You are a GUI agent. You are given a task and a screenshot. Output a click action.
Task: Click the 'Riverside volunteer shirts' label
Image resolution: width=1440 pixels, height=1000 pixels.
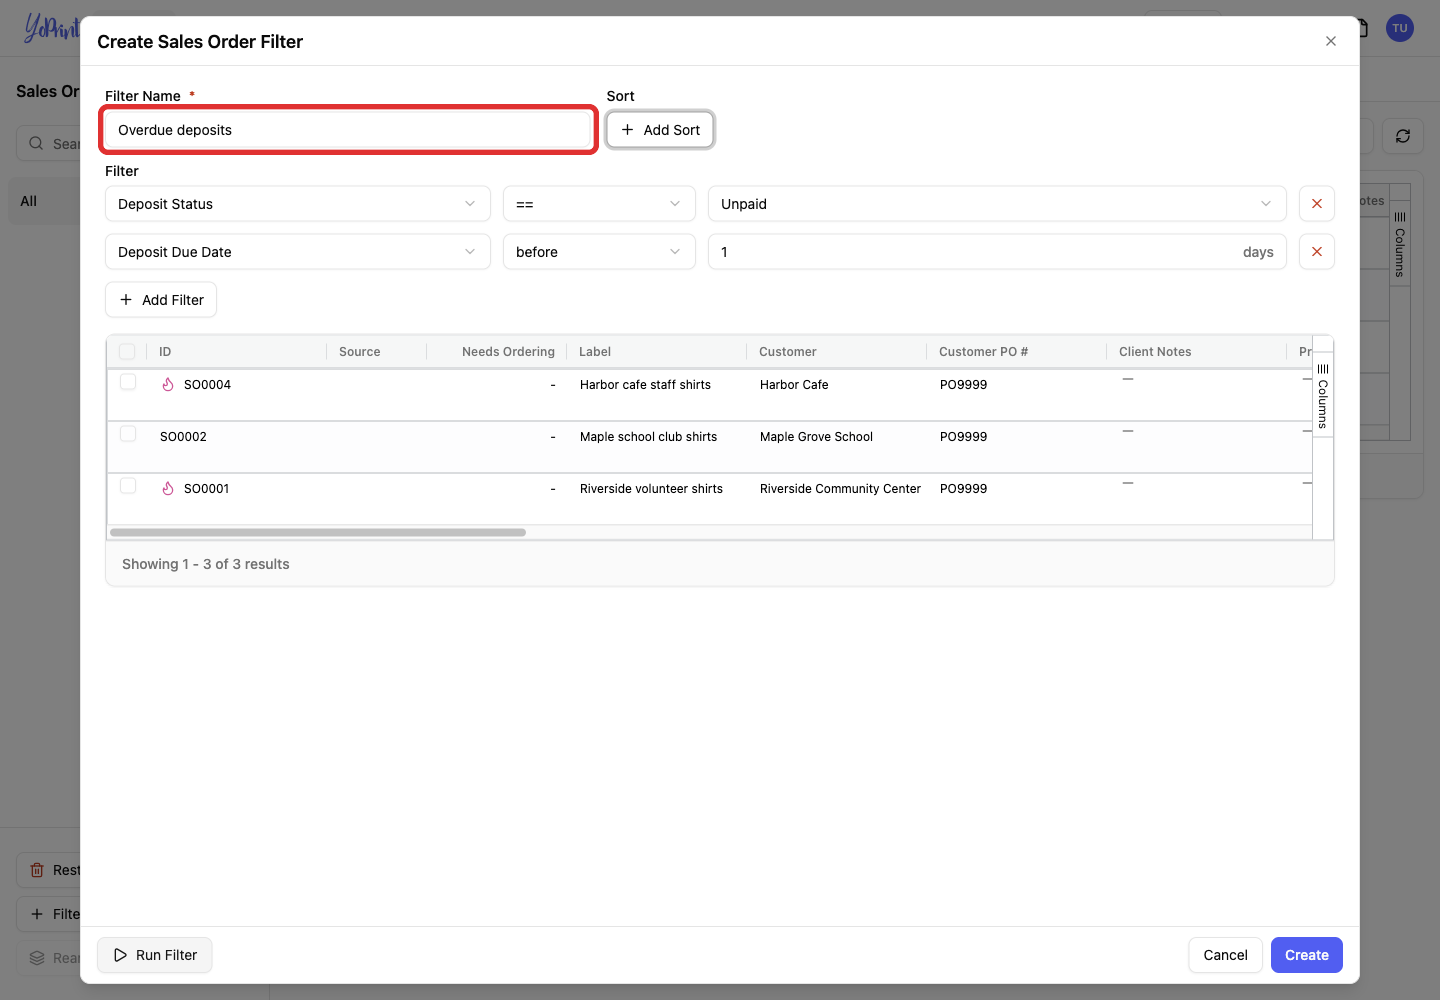651,489
